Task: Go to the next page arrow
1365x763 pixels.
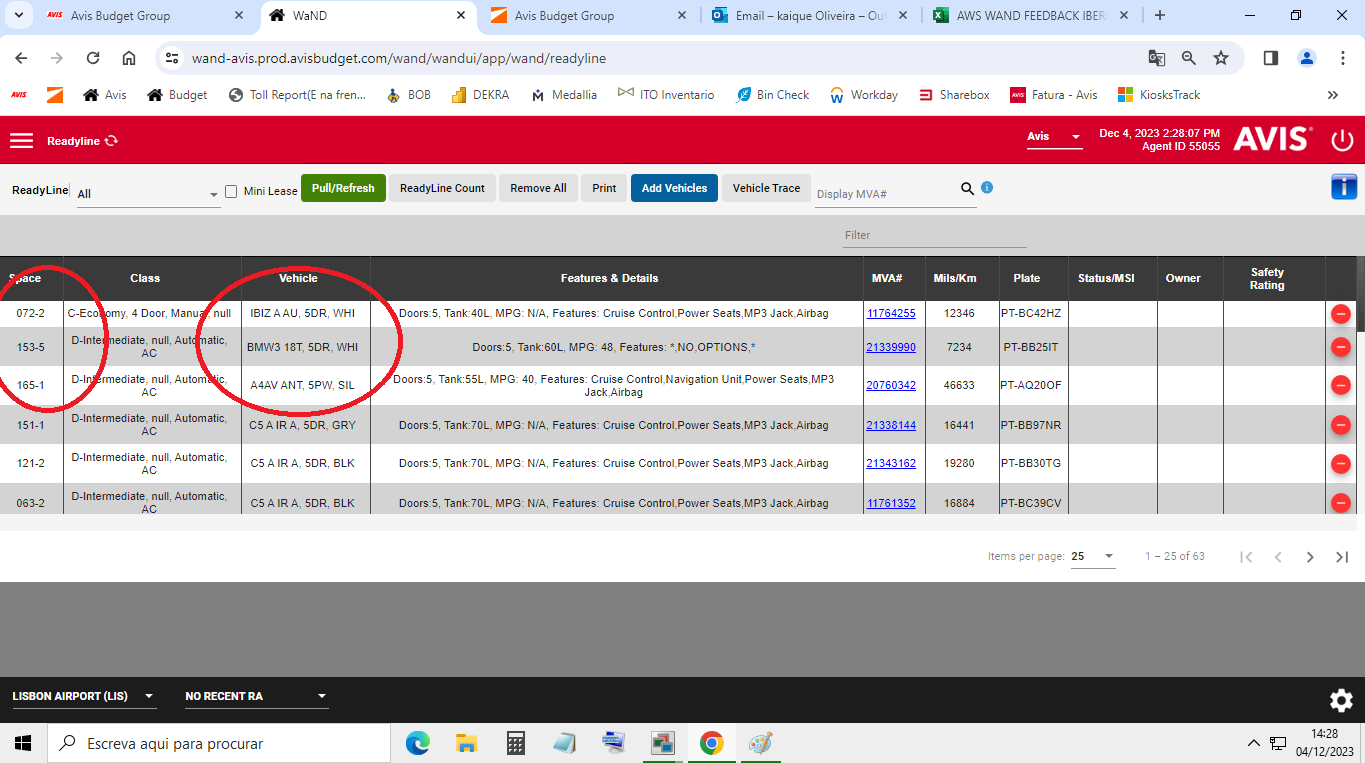Action: (x=1310, y=557)
